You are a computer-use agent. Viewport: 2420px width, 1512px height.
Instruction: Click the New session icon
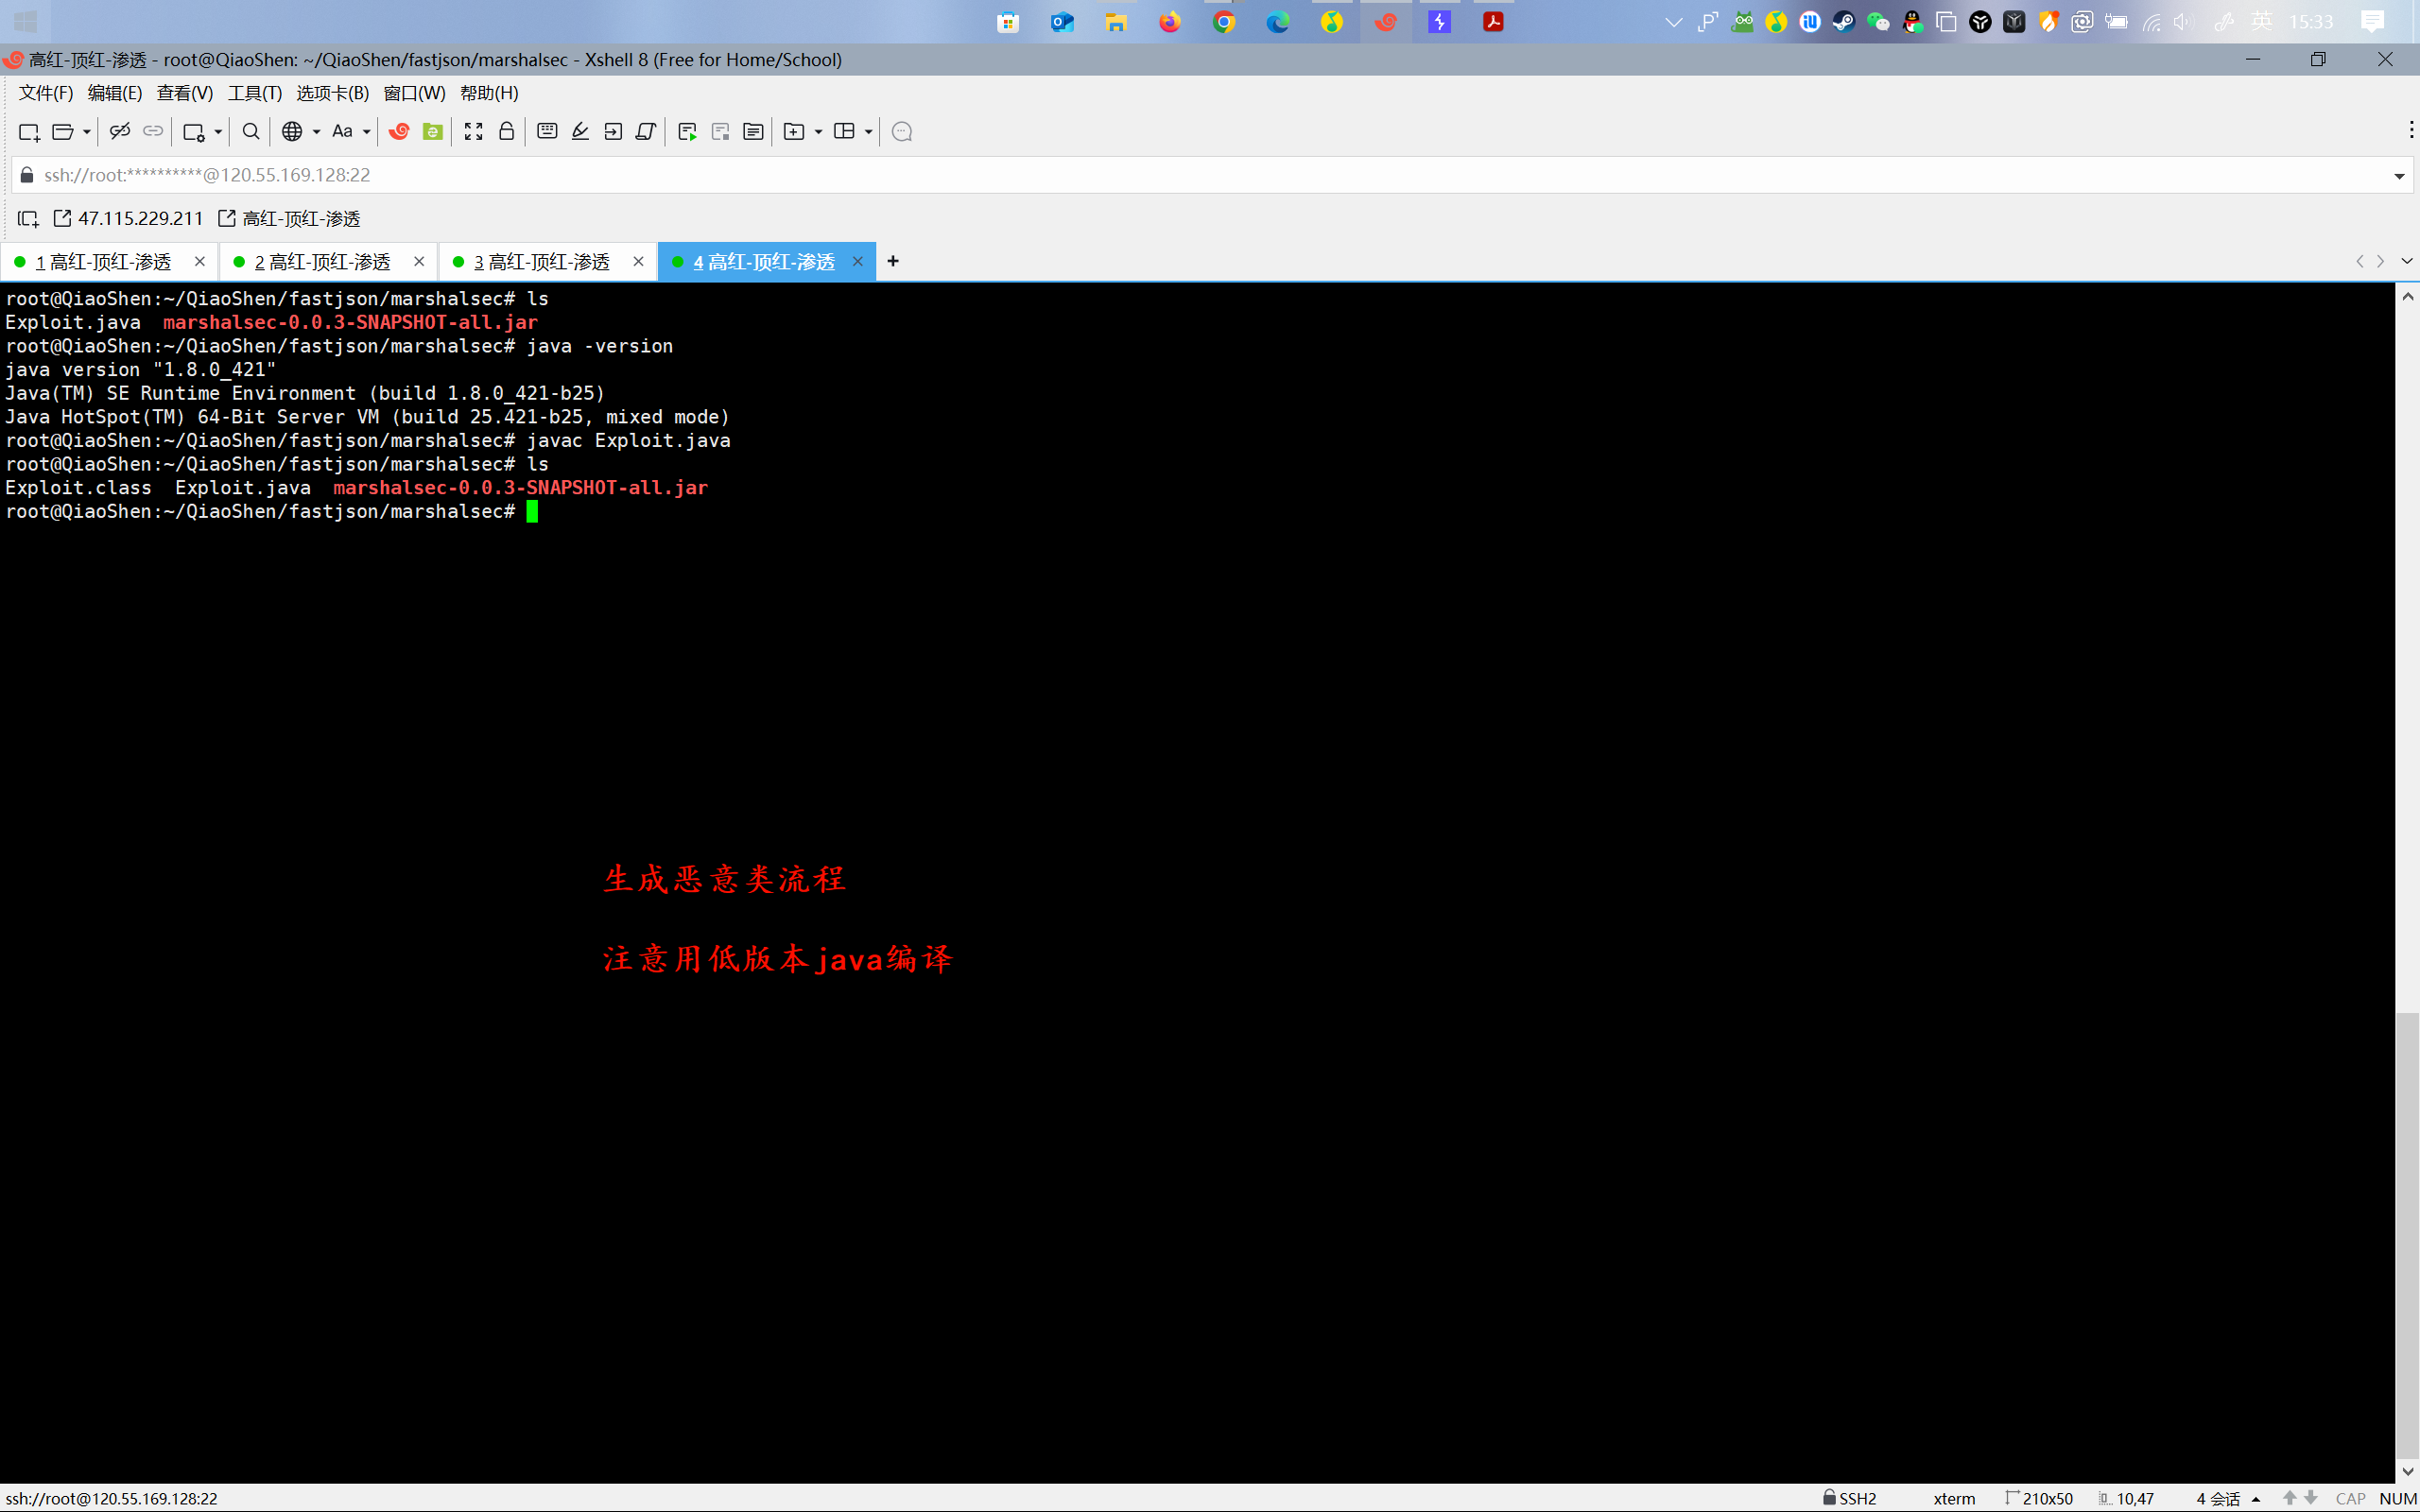click(x=28, y=132)
